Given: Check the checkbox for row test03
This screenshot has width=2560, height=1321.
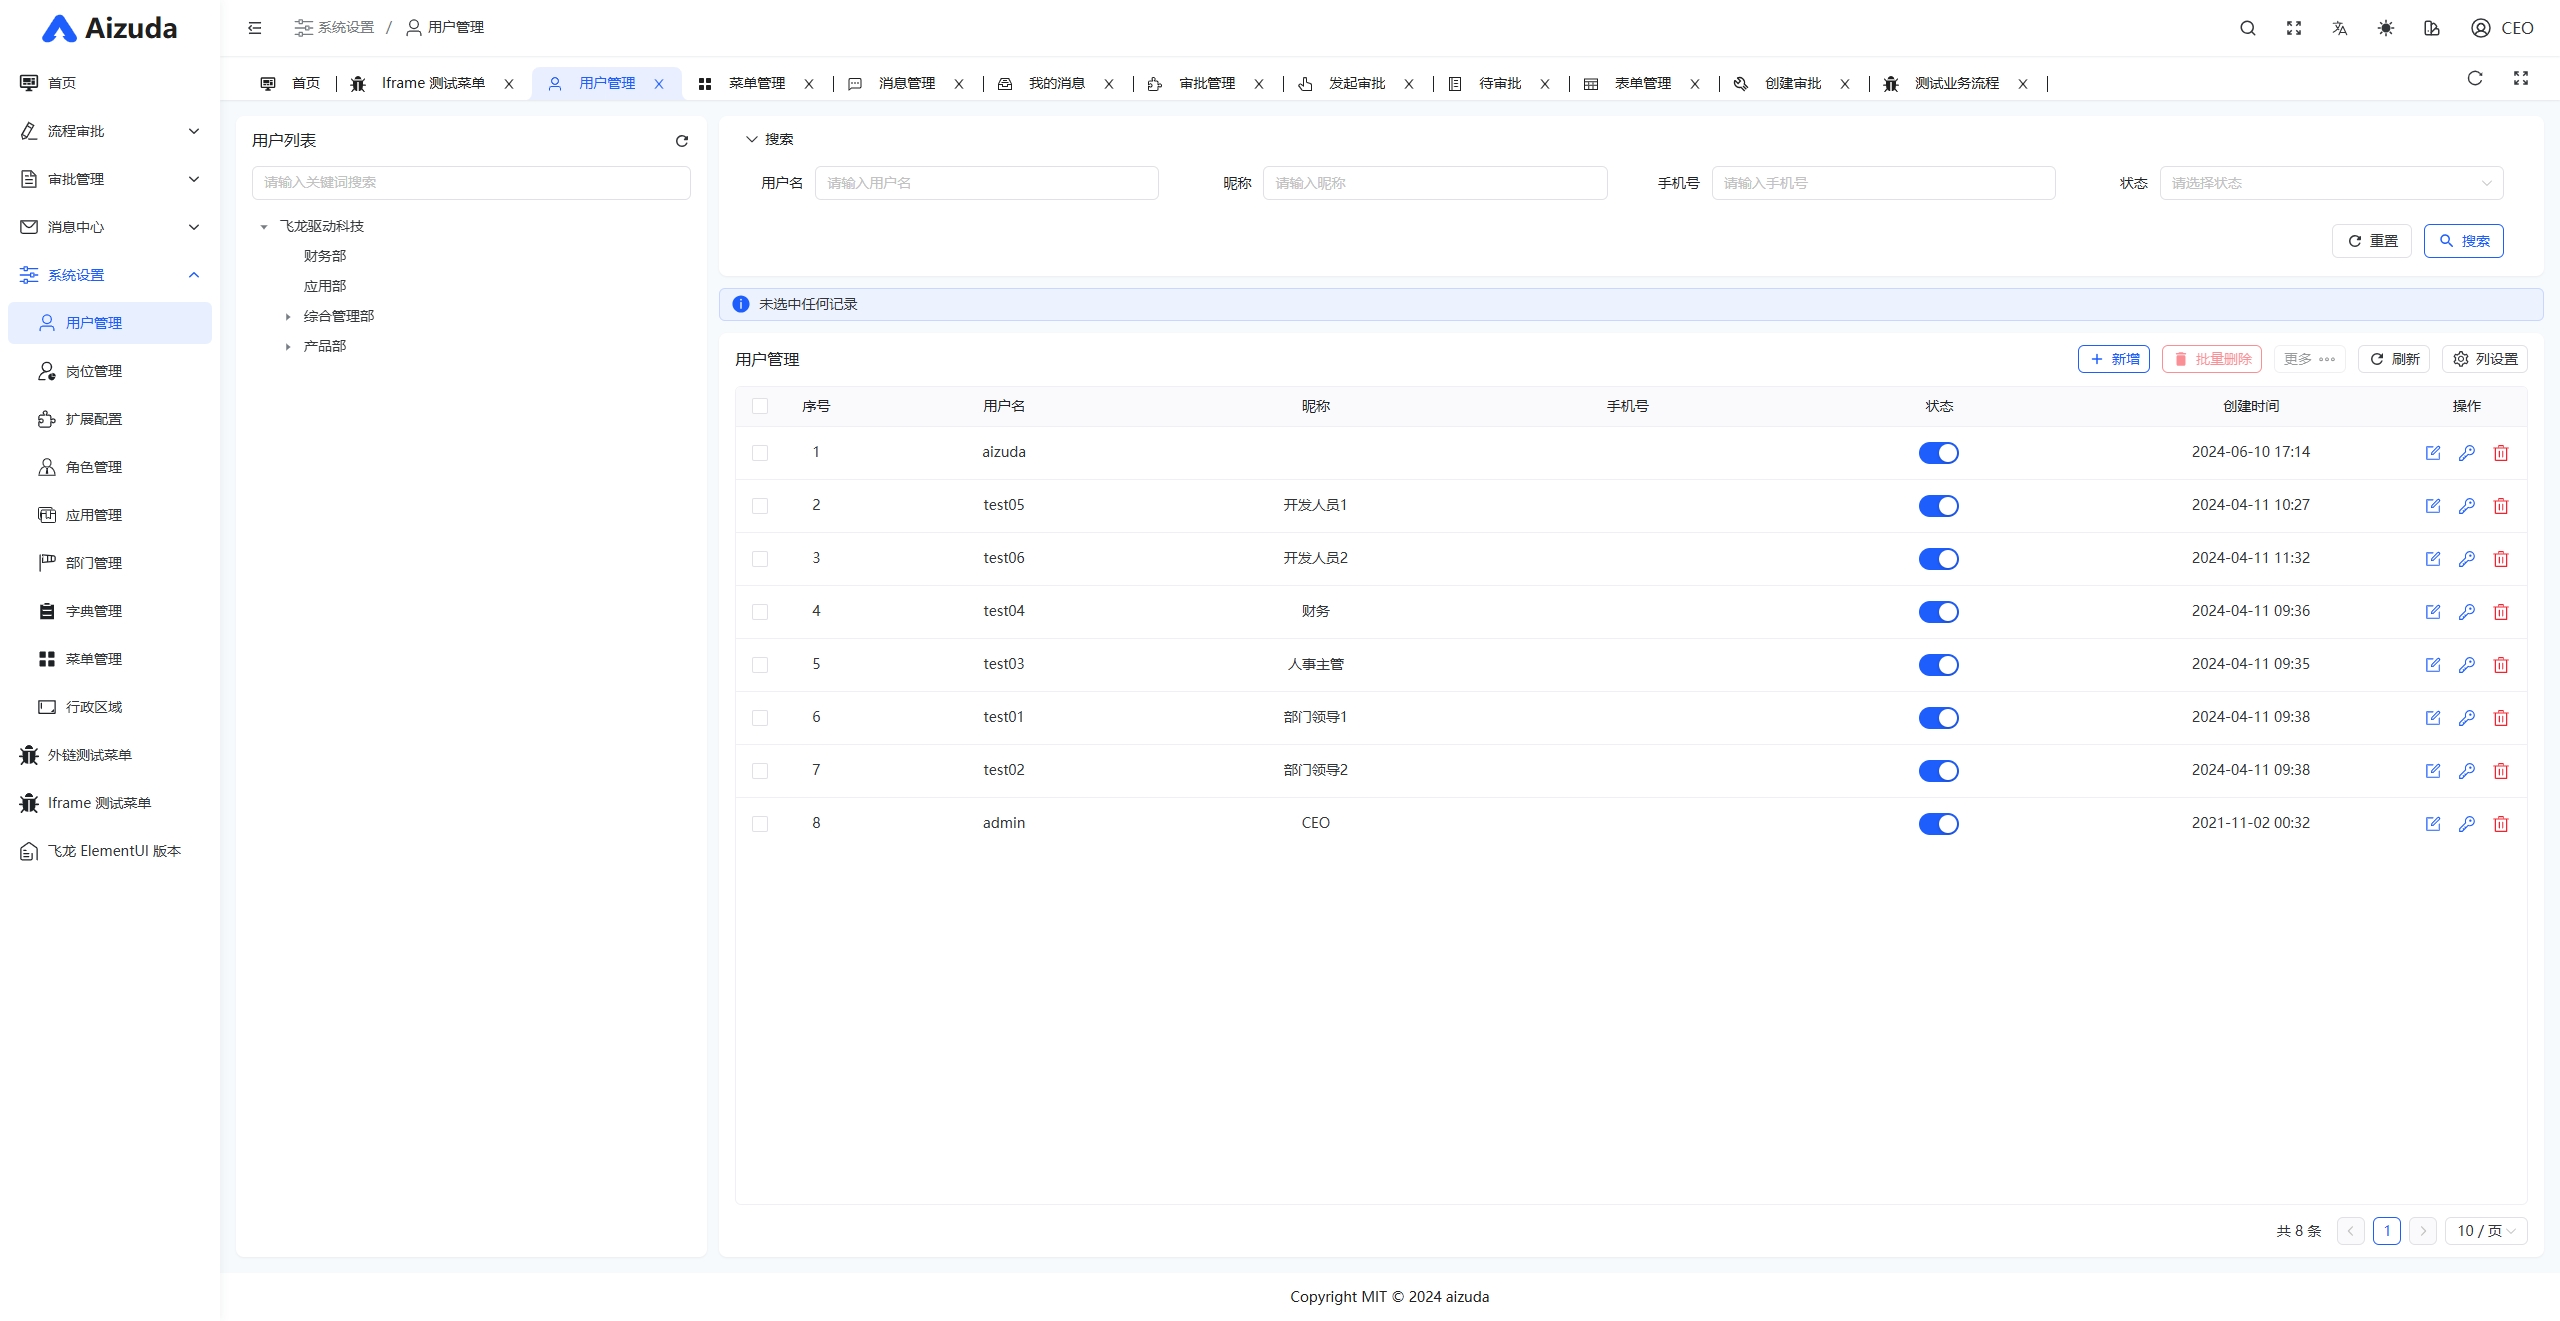Looking at the screenshot, I should coord(760,665).
